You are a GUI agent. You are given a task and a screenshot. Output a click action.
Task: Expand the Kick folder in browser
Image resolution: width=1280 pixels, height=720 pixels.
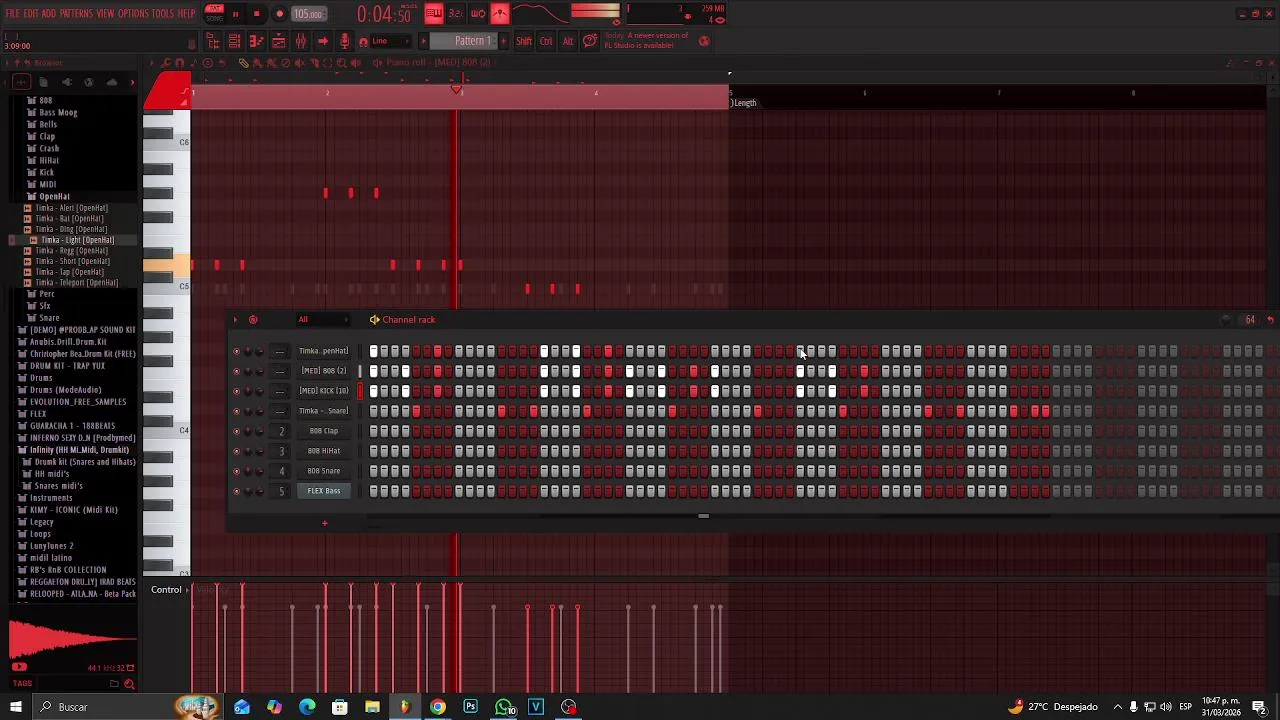(x=46, y=172)
